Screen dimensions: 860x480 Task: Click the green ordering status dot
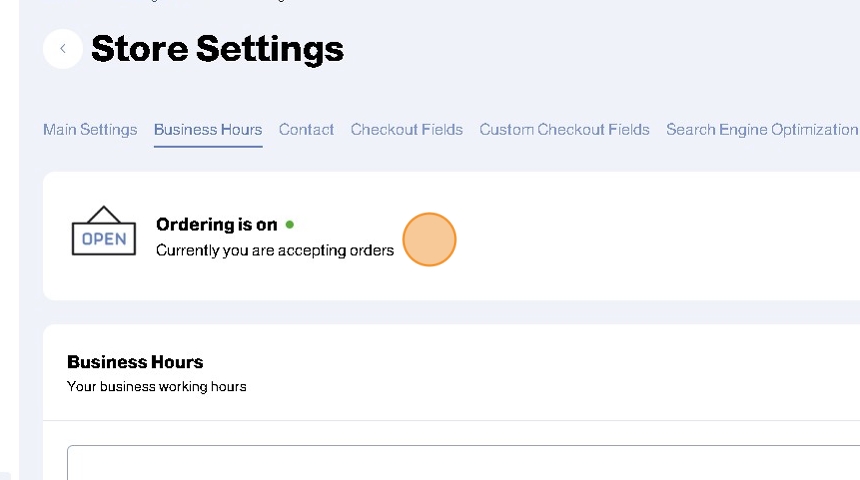[x=290, y=225]
